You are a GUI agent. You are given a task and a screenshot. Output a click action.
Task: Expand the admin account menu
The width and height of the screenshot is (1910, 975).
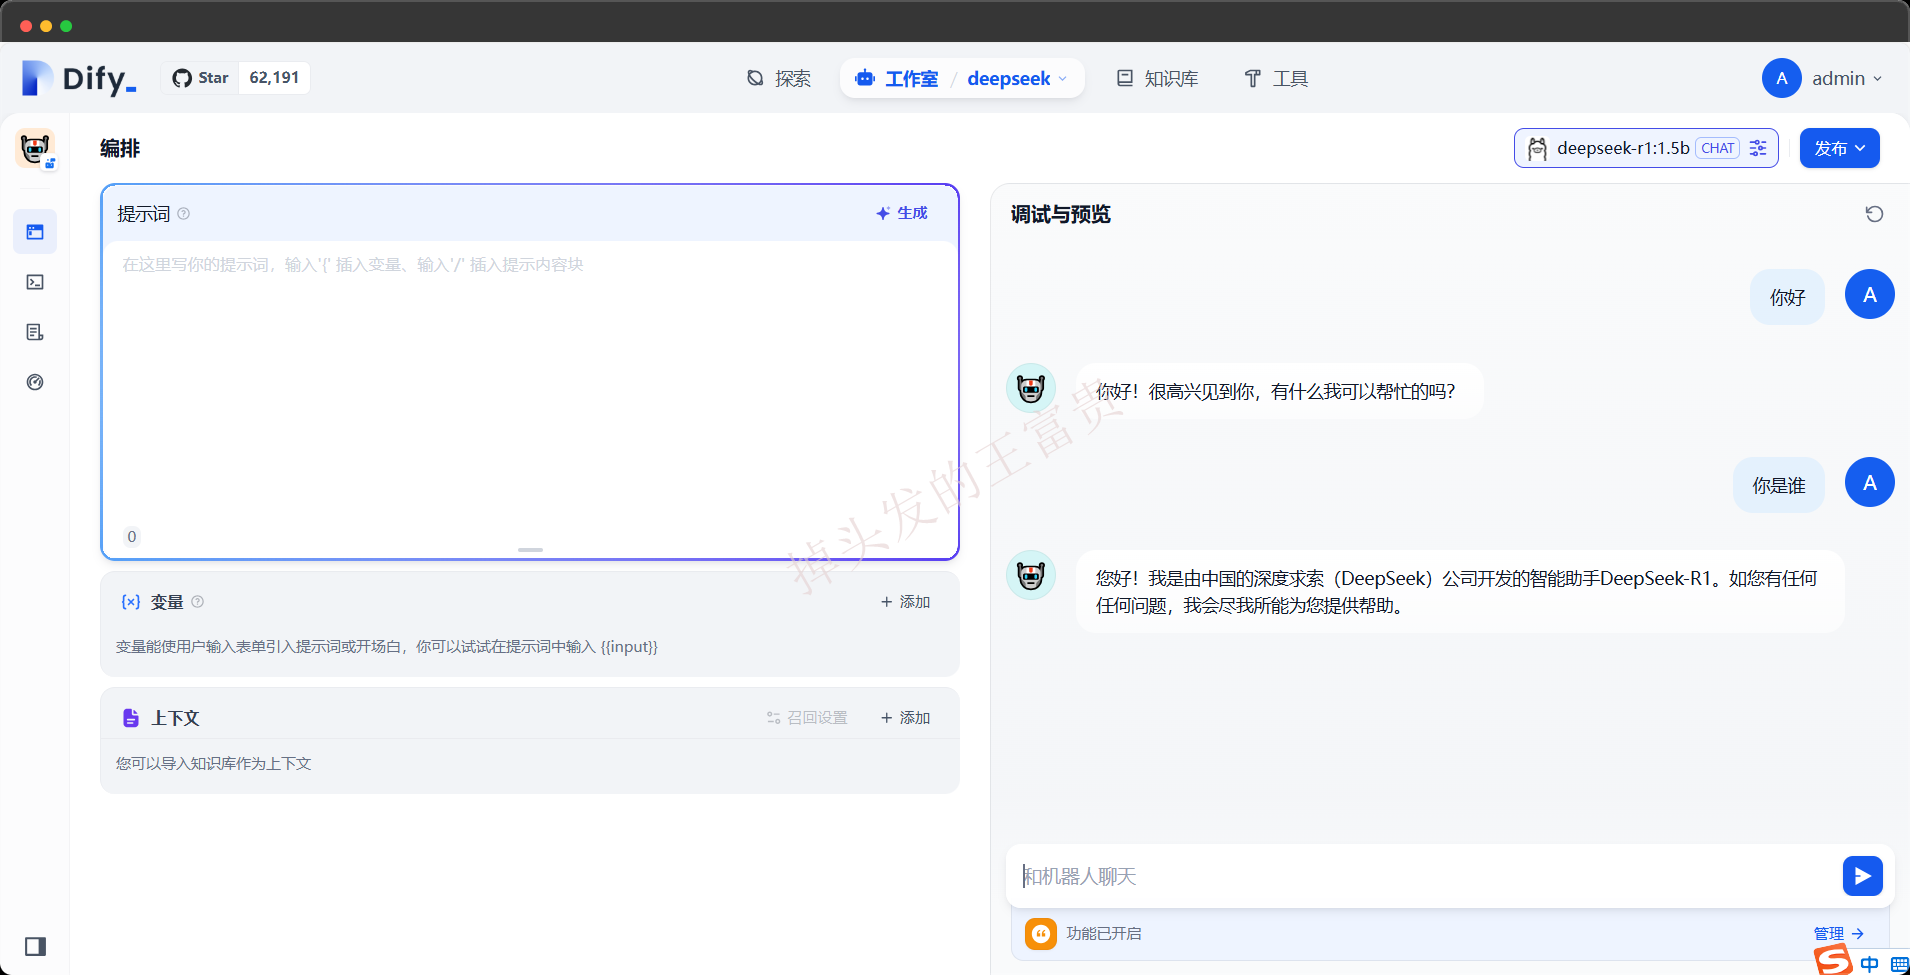click(x=1846, y=78)
